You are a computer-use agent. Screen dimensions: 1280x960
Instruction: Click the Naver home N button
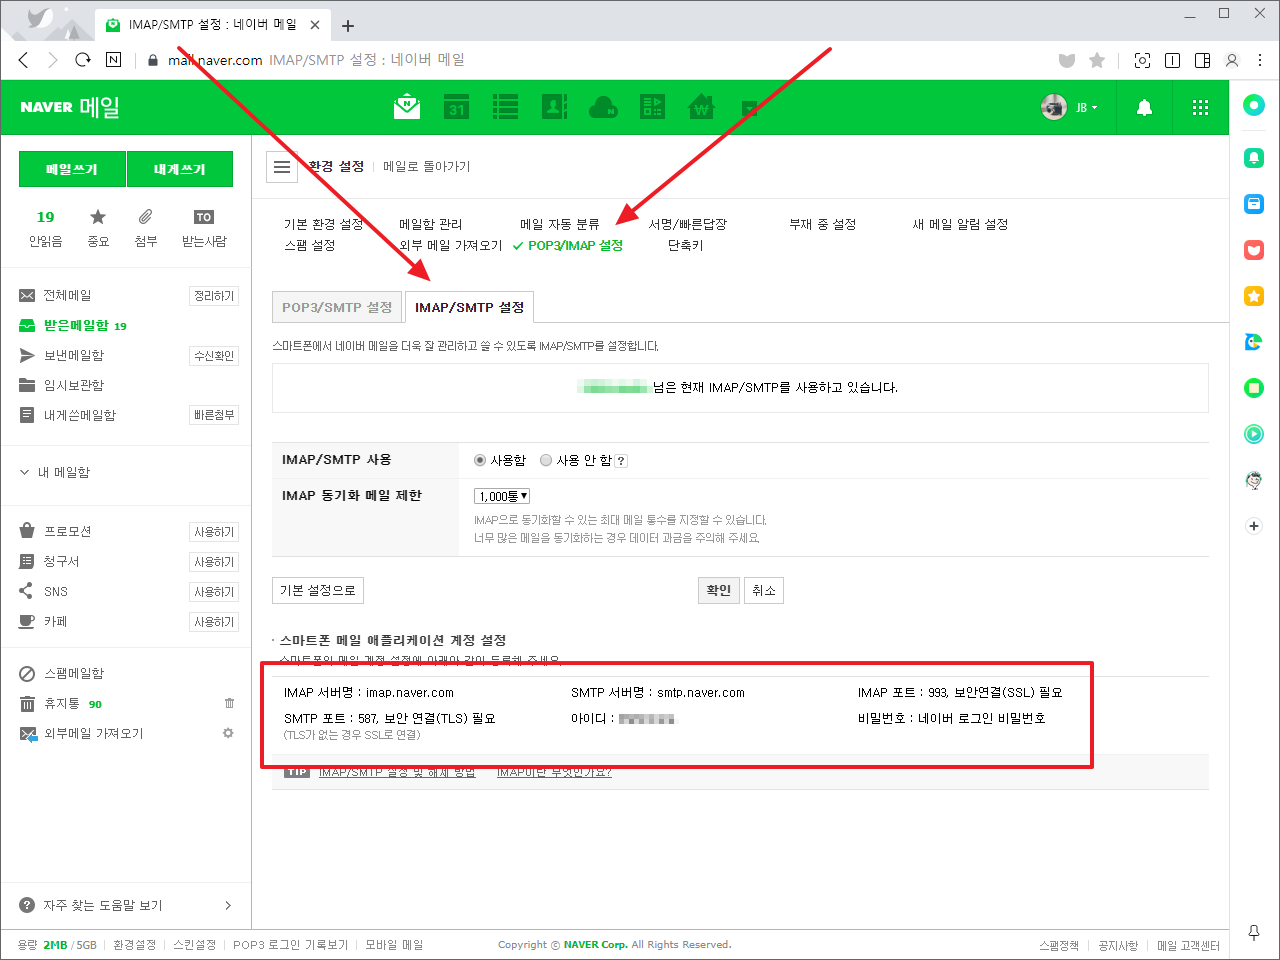tap(113, 60)
